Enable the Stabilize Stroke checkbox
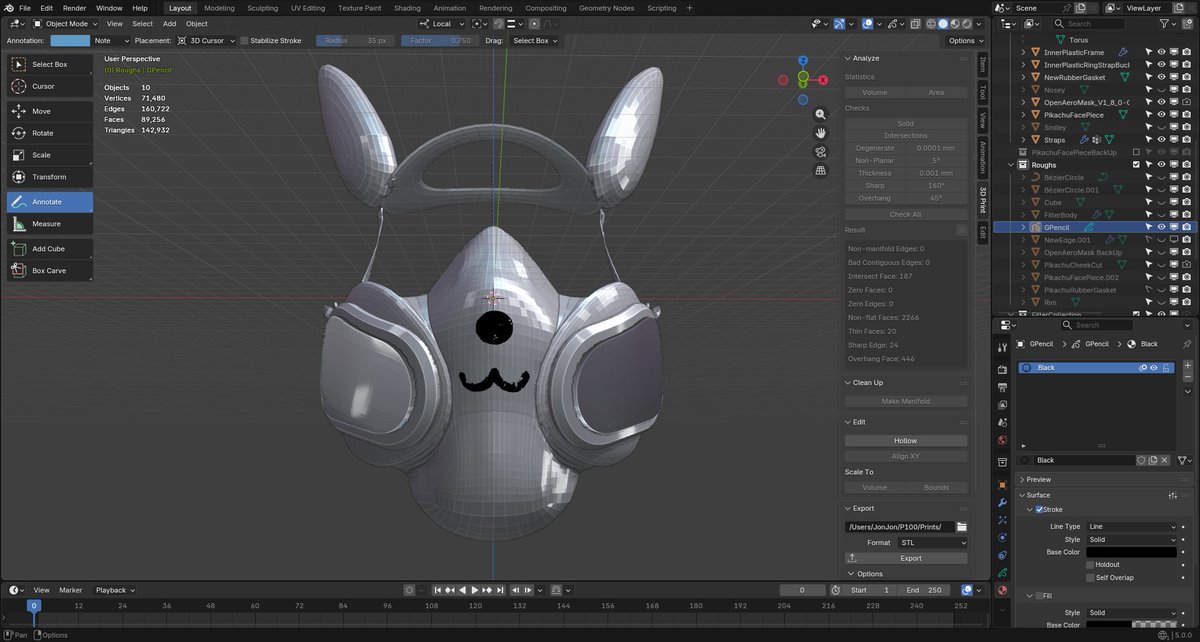This screenshot has height=642, width=1200. coord(244,41)
